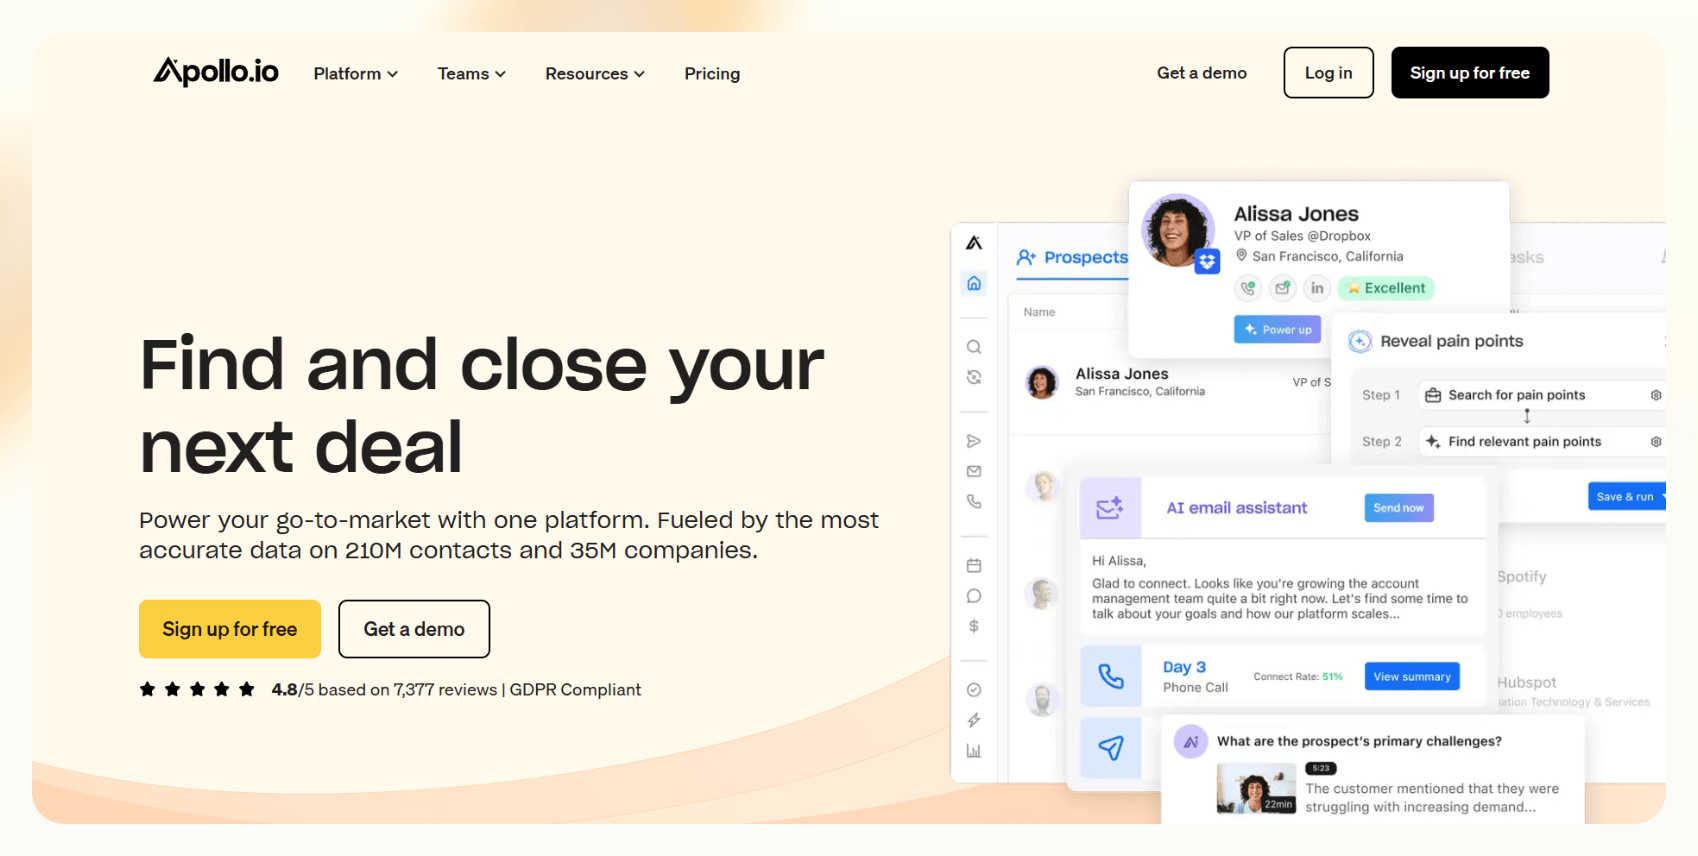Click outlined Get a demo hero button
The height and width of the screenshot is (856, 1698).
414,629
